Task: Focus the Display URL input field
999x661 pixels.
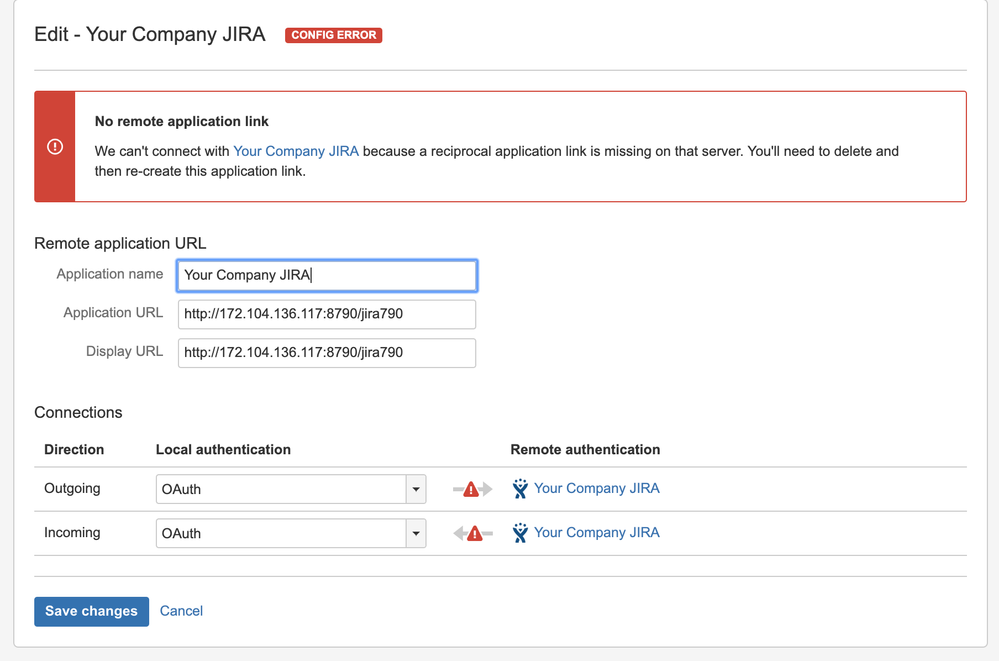Action: tap(327, 353)
